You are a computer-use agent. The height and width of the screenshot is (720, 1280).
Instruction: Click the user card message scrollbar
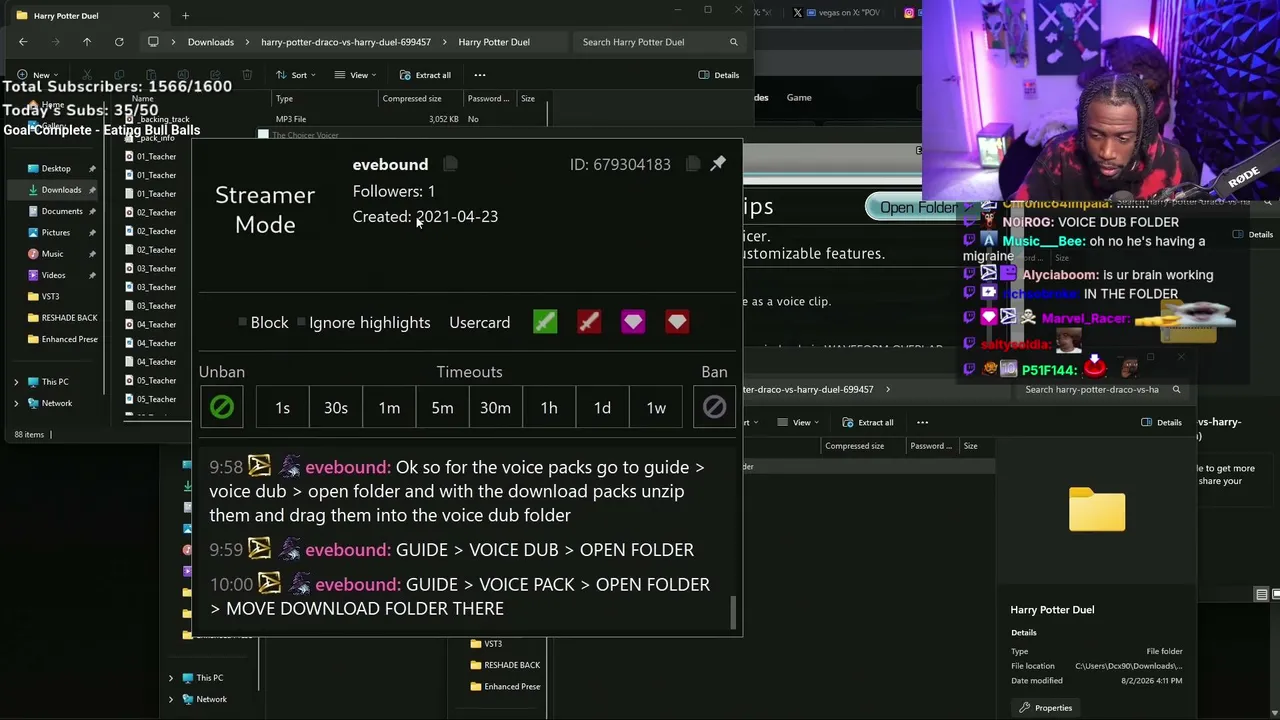point(734,613)
